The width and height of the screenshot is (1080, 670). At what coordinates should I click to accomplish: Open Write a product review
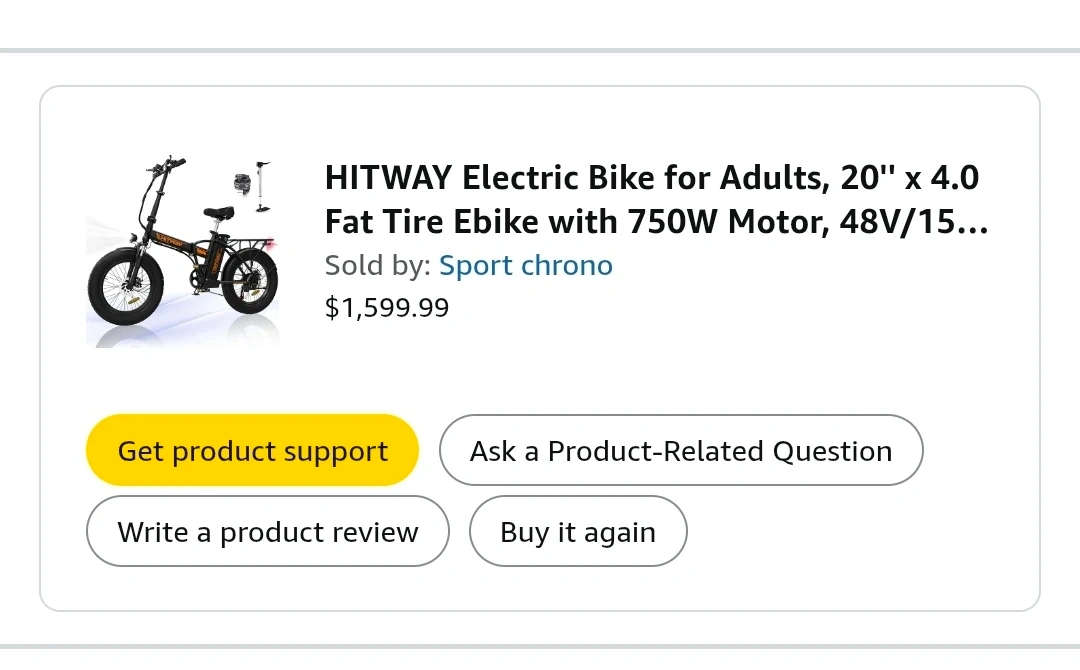(267, 532)
